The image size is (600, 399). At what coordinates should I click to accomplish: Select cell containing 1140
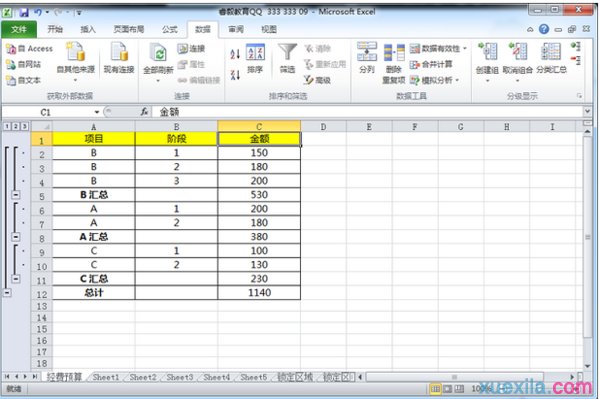[x=259, y=293]
